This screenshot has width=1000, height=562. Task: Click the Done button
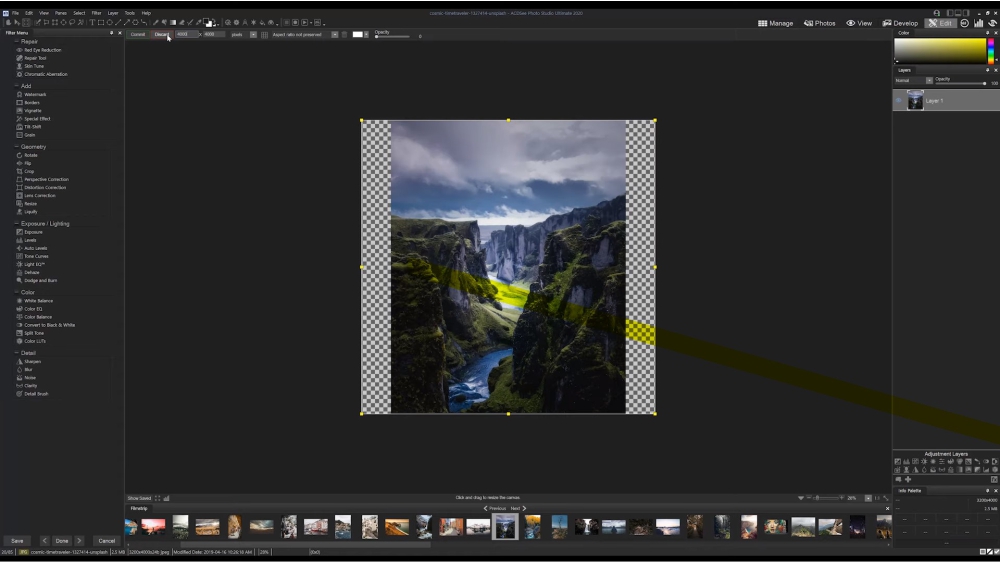[62, 541]
